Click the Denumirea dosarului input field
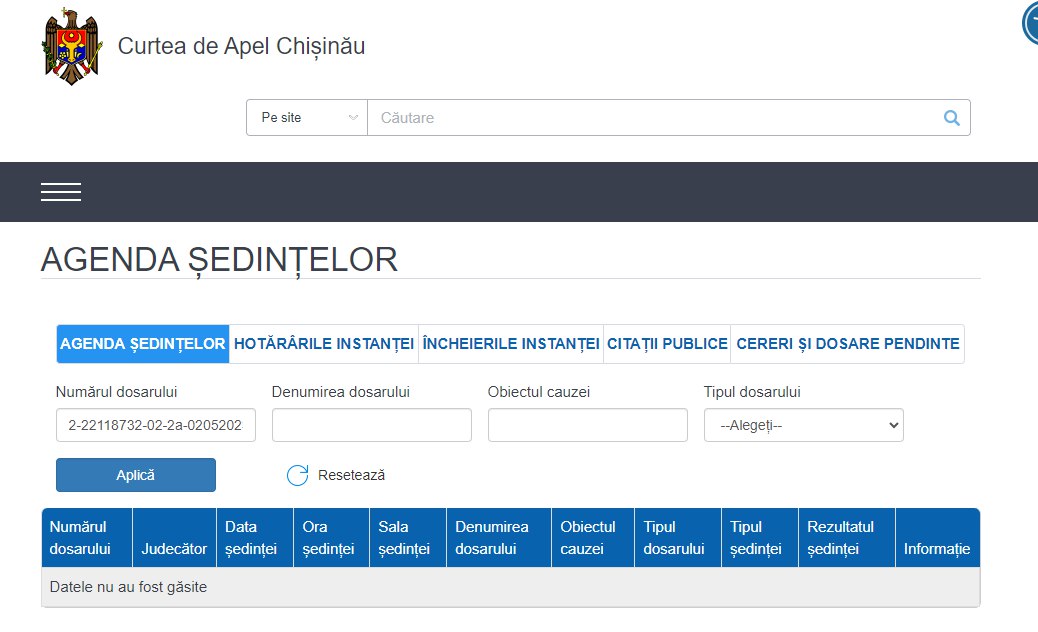Image resolution: width=1038 pixels, height=632 pixels. pyautogui.click(x=371, y=425)
